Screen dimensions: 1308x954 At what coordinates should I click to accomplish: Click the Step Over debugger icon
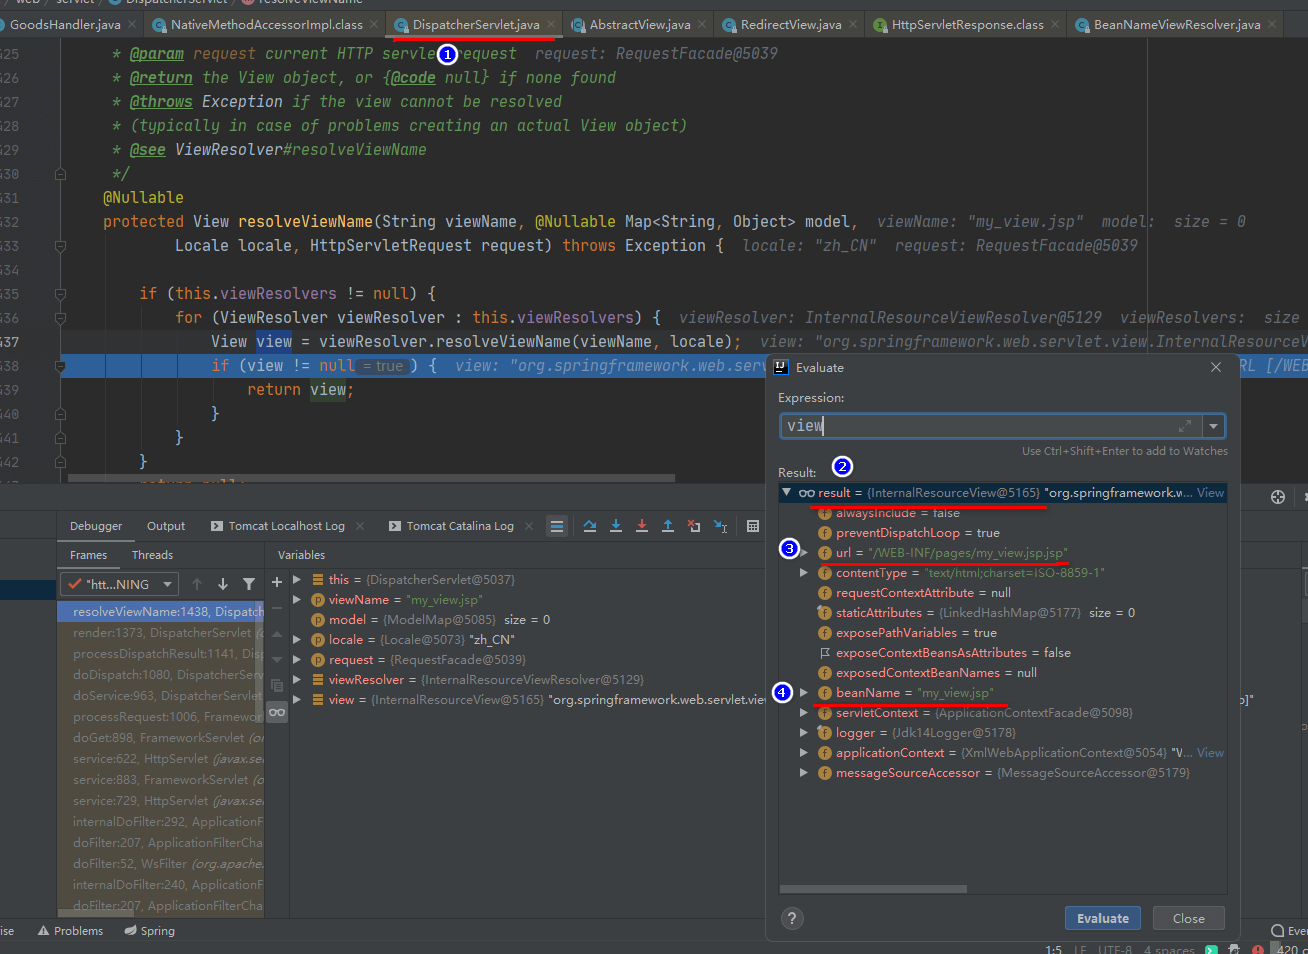(590, 526)
